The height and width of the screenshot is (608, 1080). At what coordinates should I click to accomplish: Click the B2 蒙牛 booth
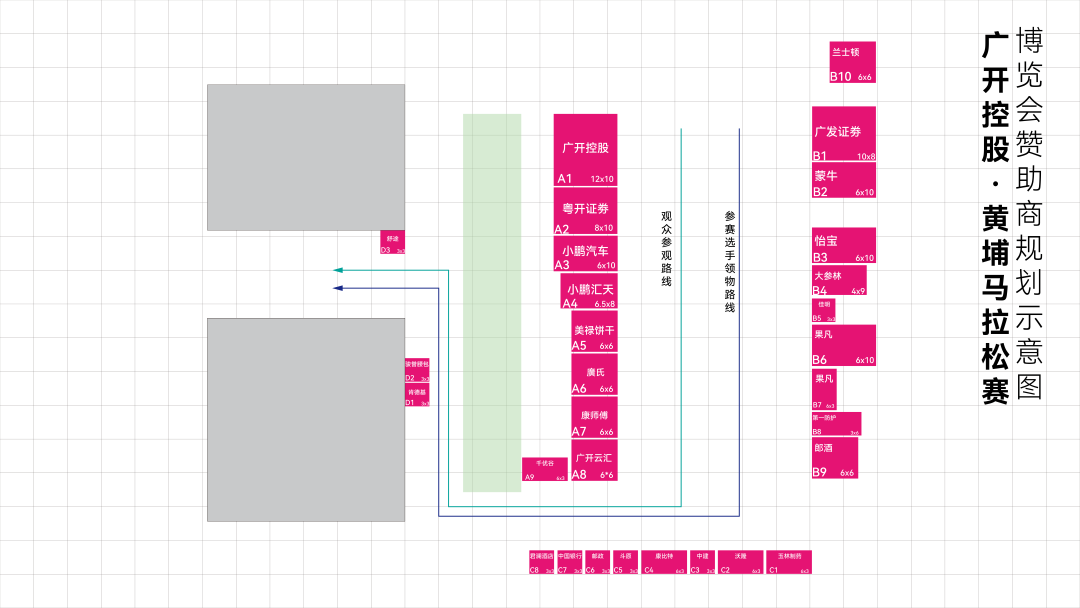coord(843,181)
